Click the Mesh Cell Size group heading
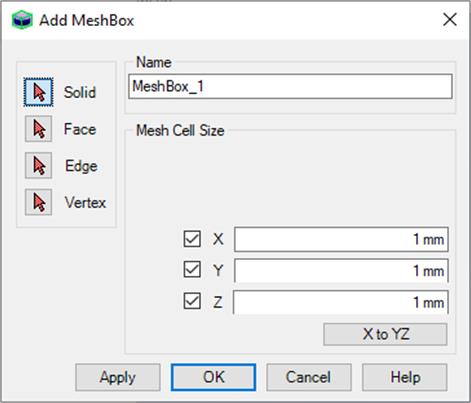 point(180,130)
